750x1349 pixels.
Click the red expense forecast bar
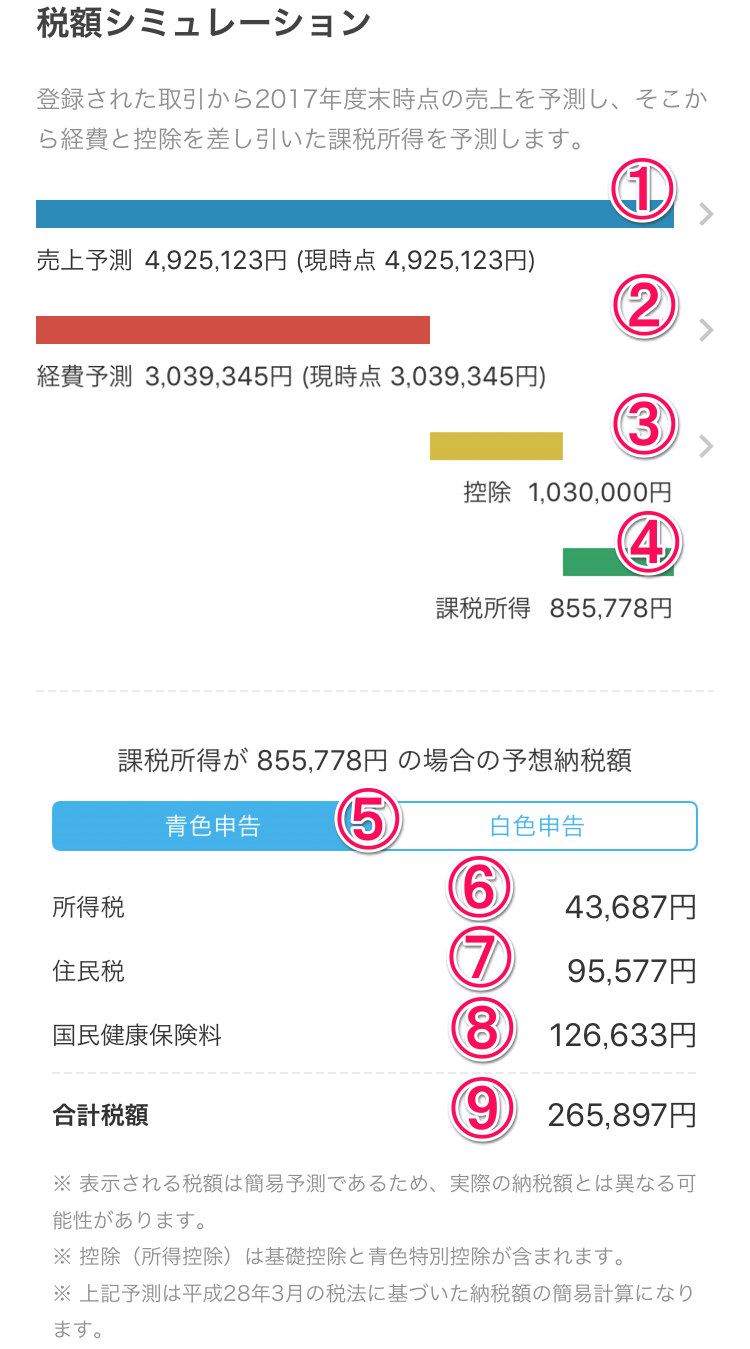point(233,330)
